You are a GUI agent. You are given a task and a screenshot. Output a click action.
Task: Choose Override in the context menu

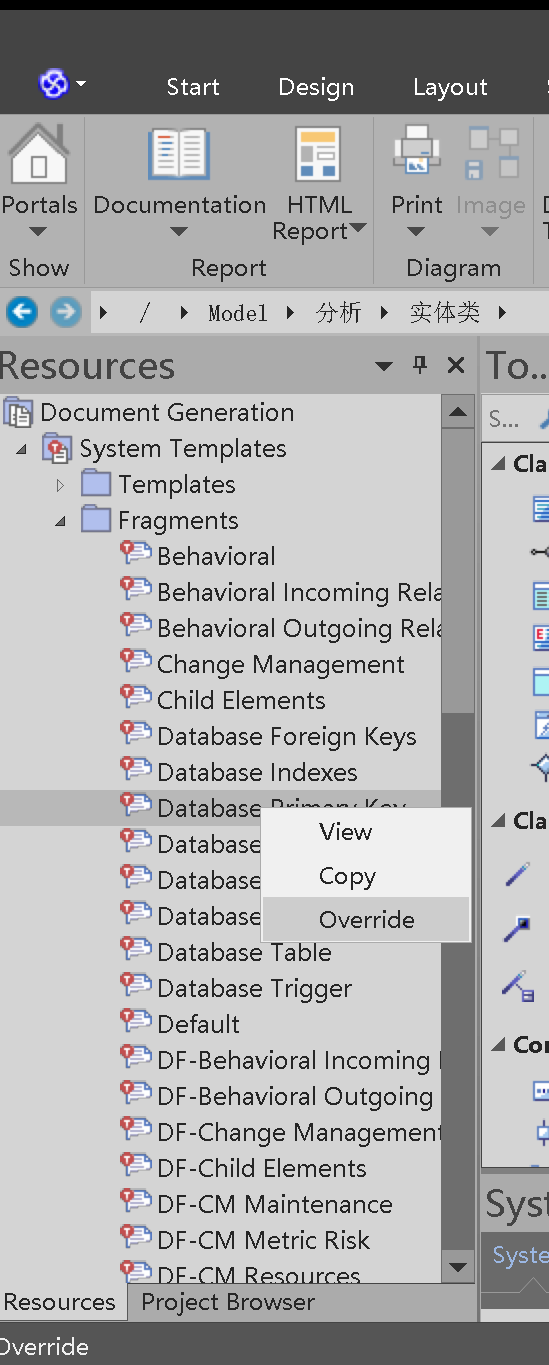click(x=366, y=920)
